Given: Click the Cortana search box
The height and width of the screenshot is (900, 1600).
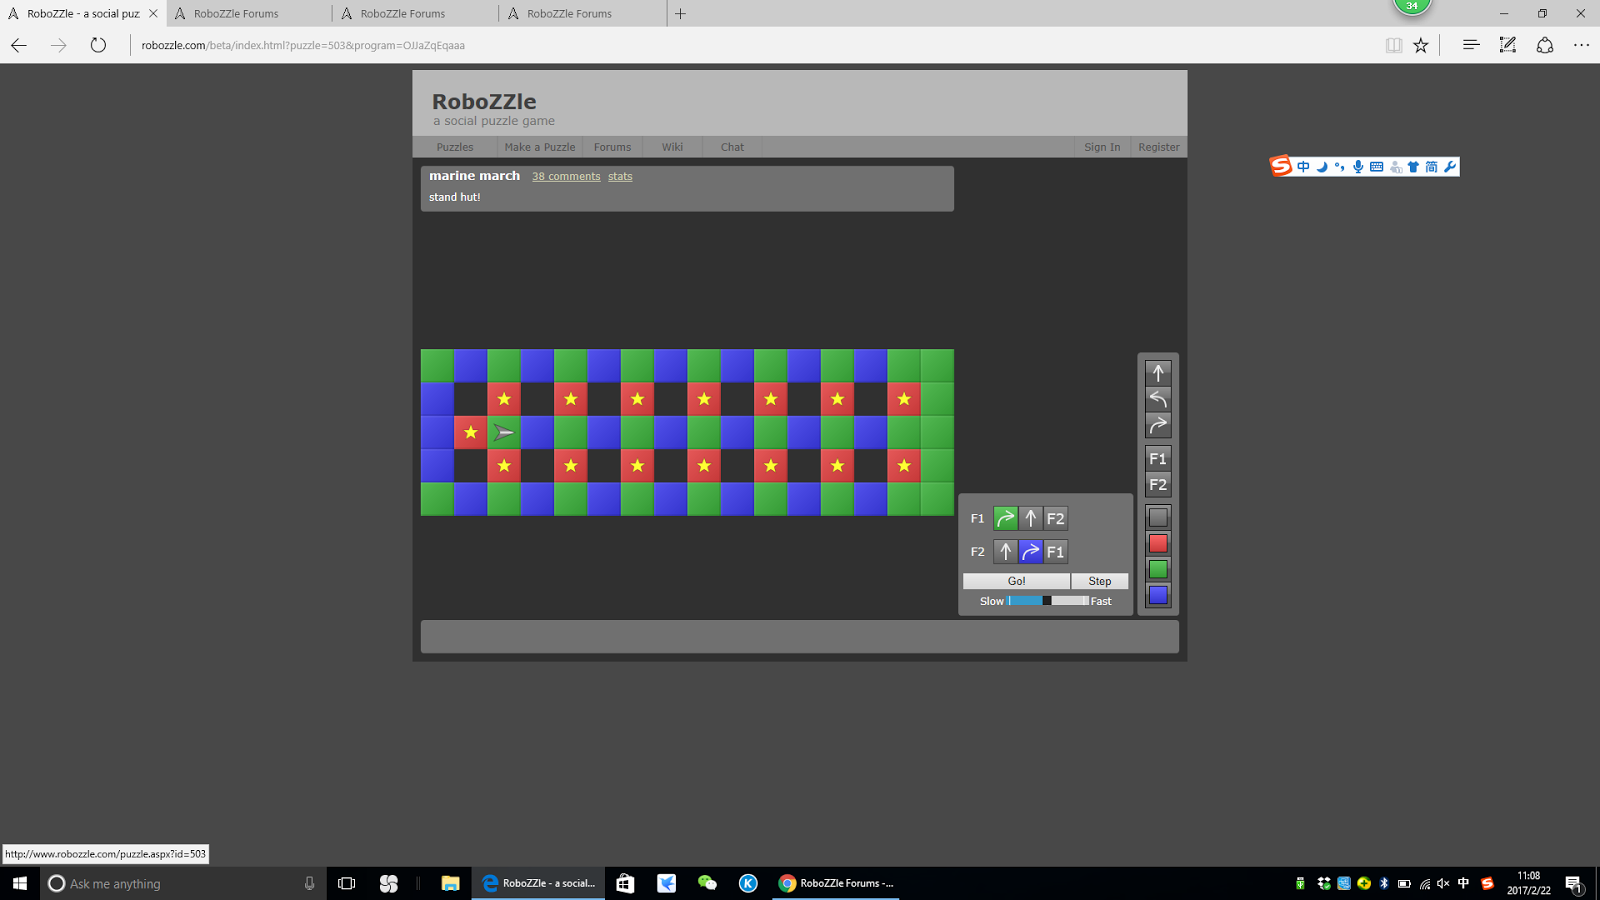Looking at the screenshot, I should (x=183, y=883).
